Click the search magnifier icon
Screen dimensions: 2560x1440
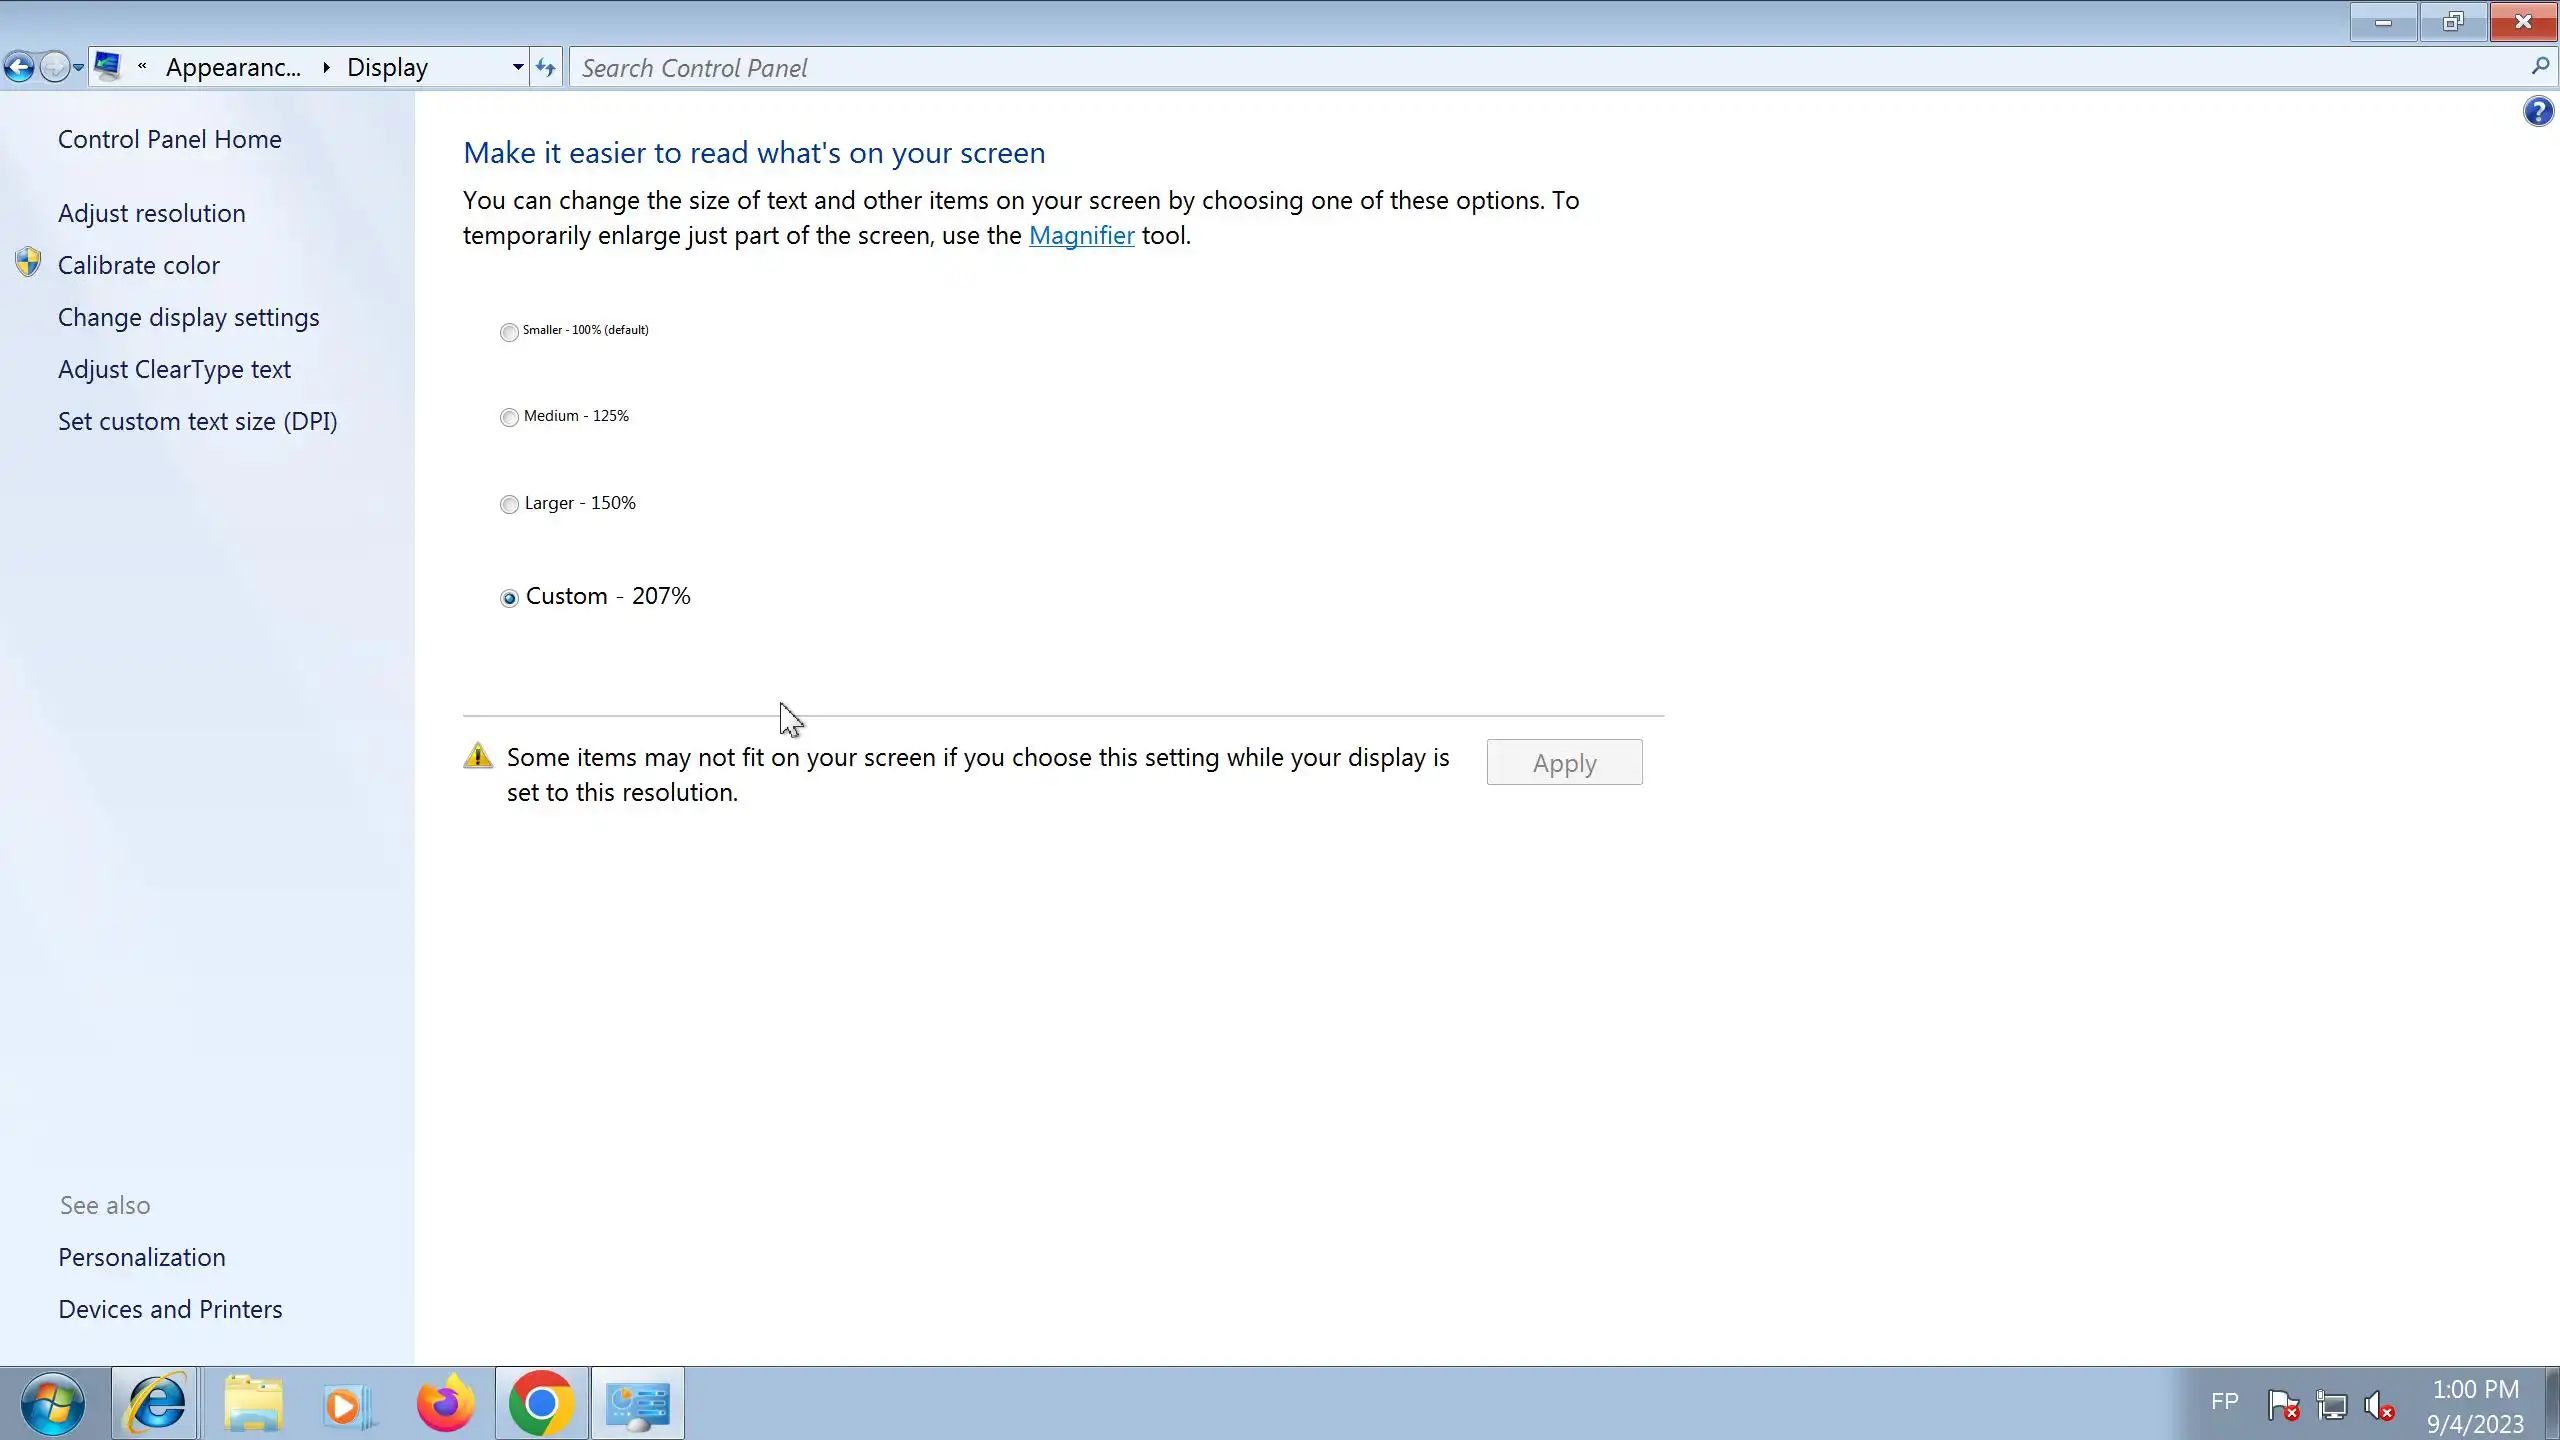click(2539, 67)
